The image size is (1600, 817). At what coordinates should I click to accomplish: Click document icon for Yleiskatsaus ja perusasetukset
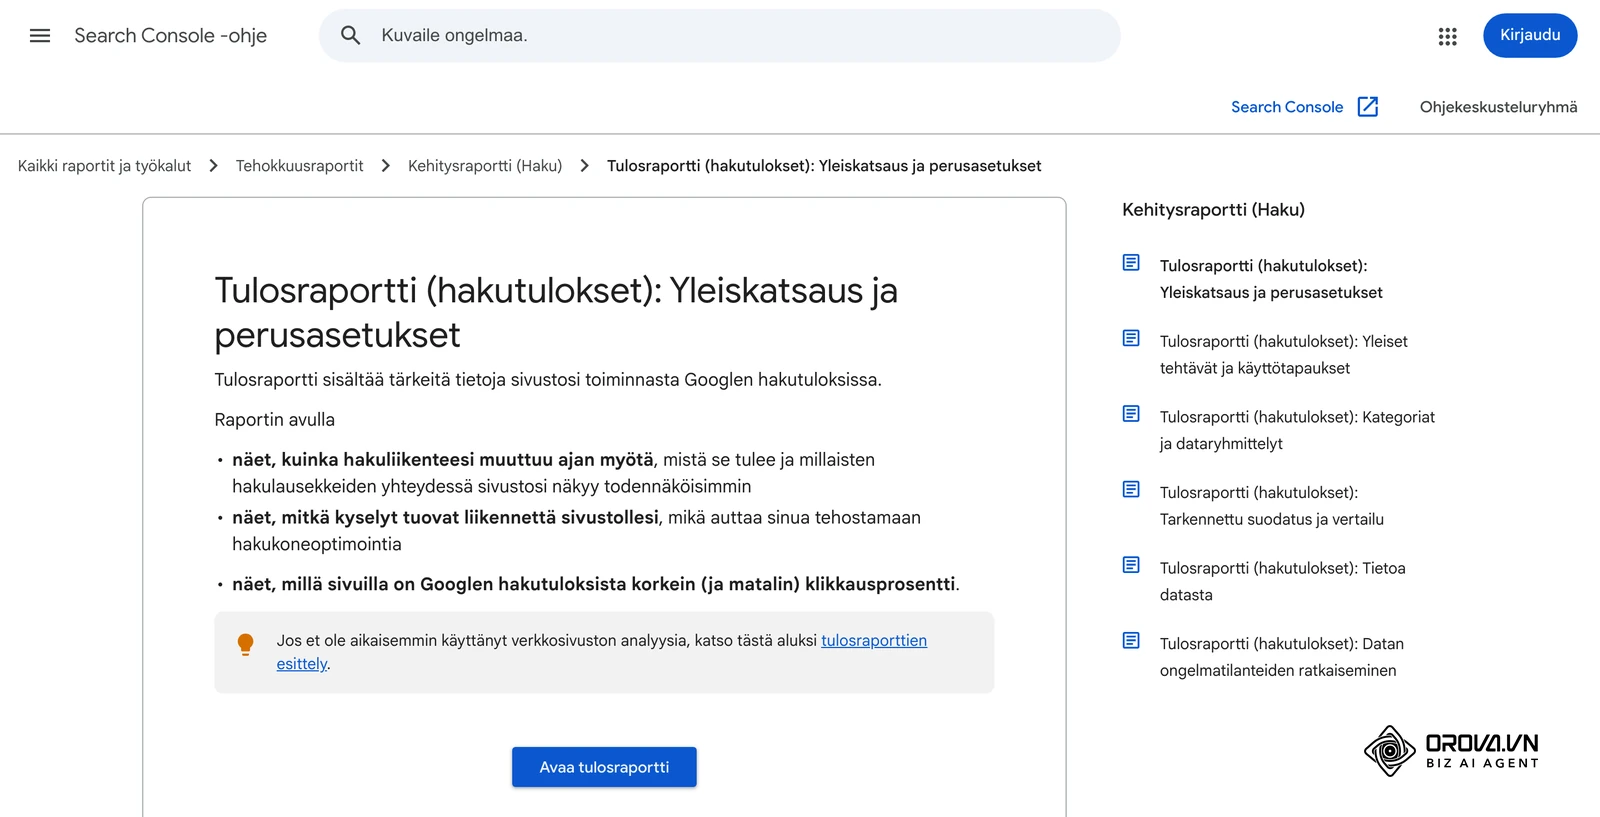click(x=1131, y=263)
